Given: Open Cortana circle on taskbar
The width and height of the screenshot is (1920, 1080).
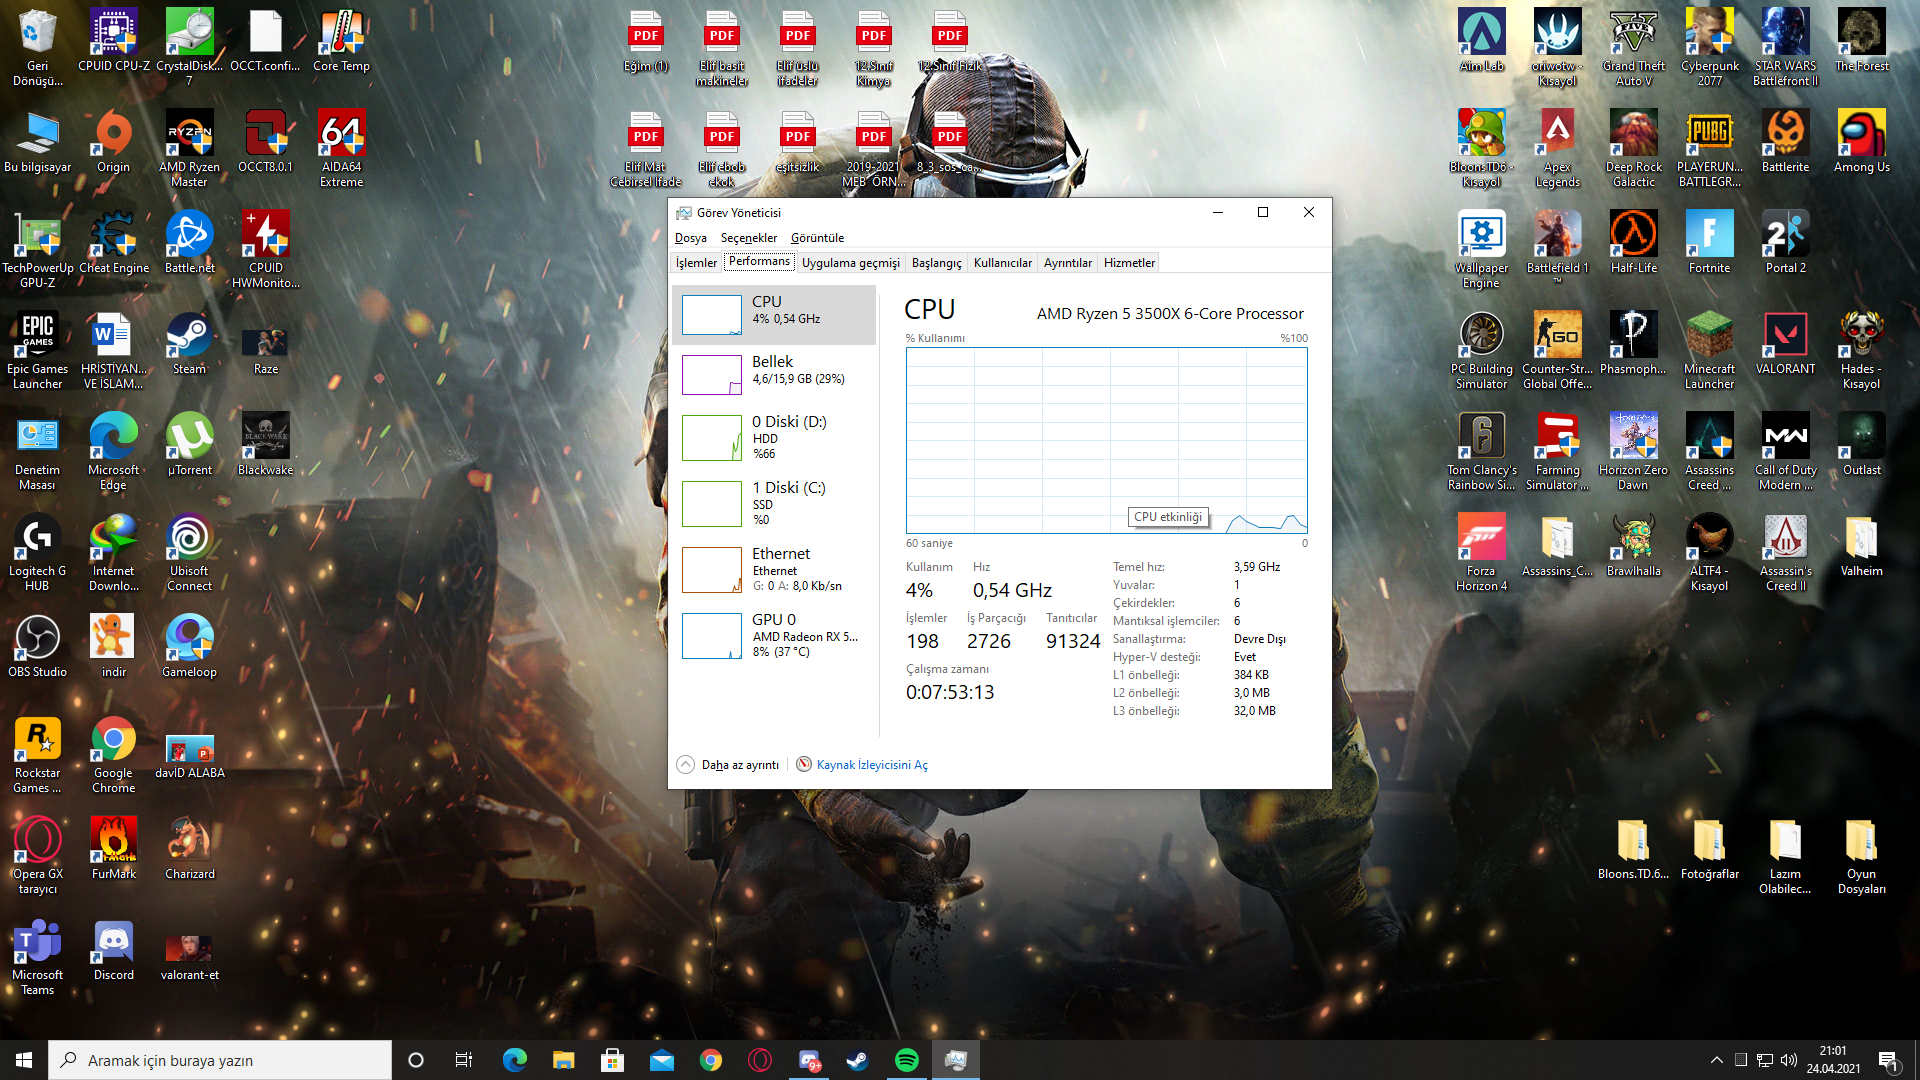Looking at the screenshot, I should tap(416, 1060).
